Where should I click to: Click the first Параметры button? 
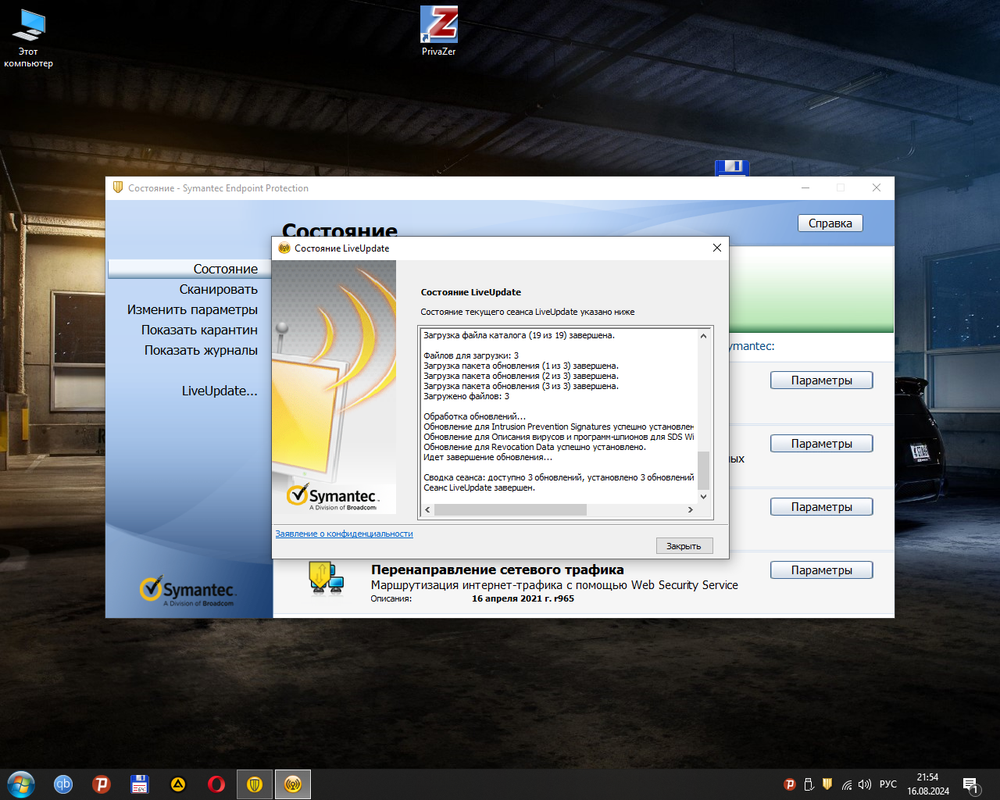click(821, 380)
